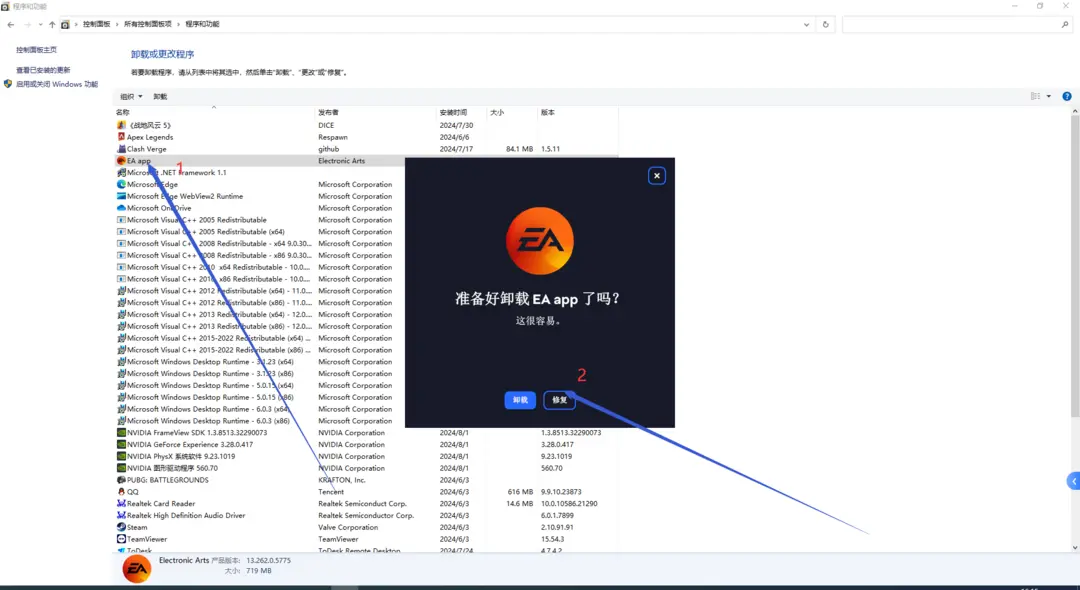The height and width of the screenshot is (590, 1080).
Task: Select the 《战地风云 5》 program icon
Action: 121,125
